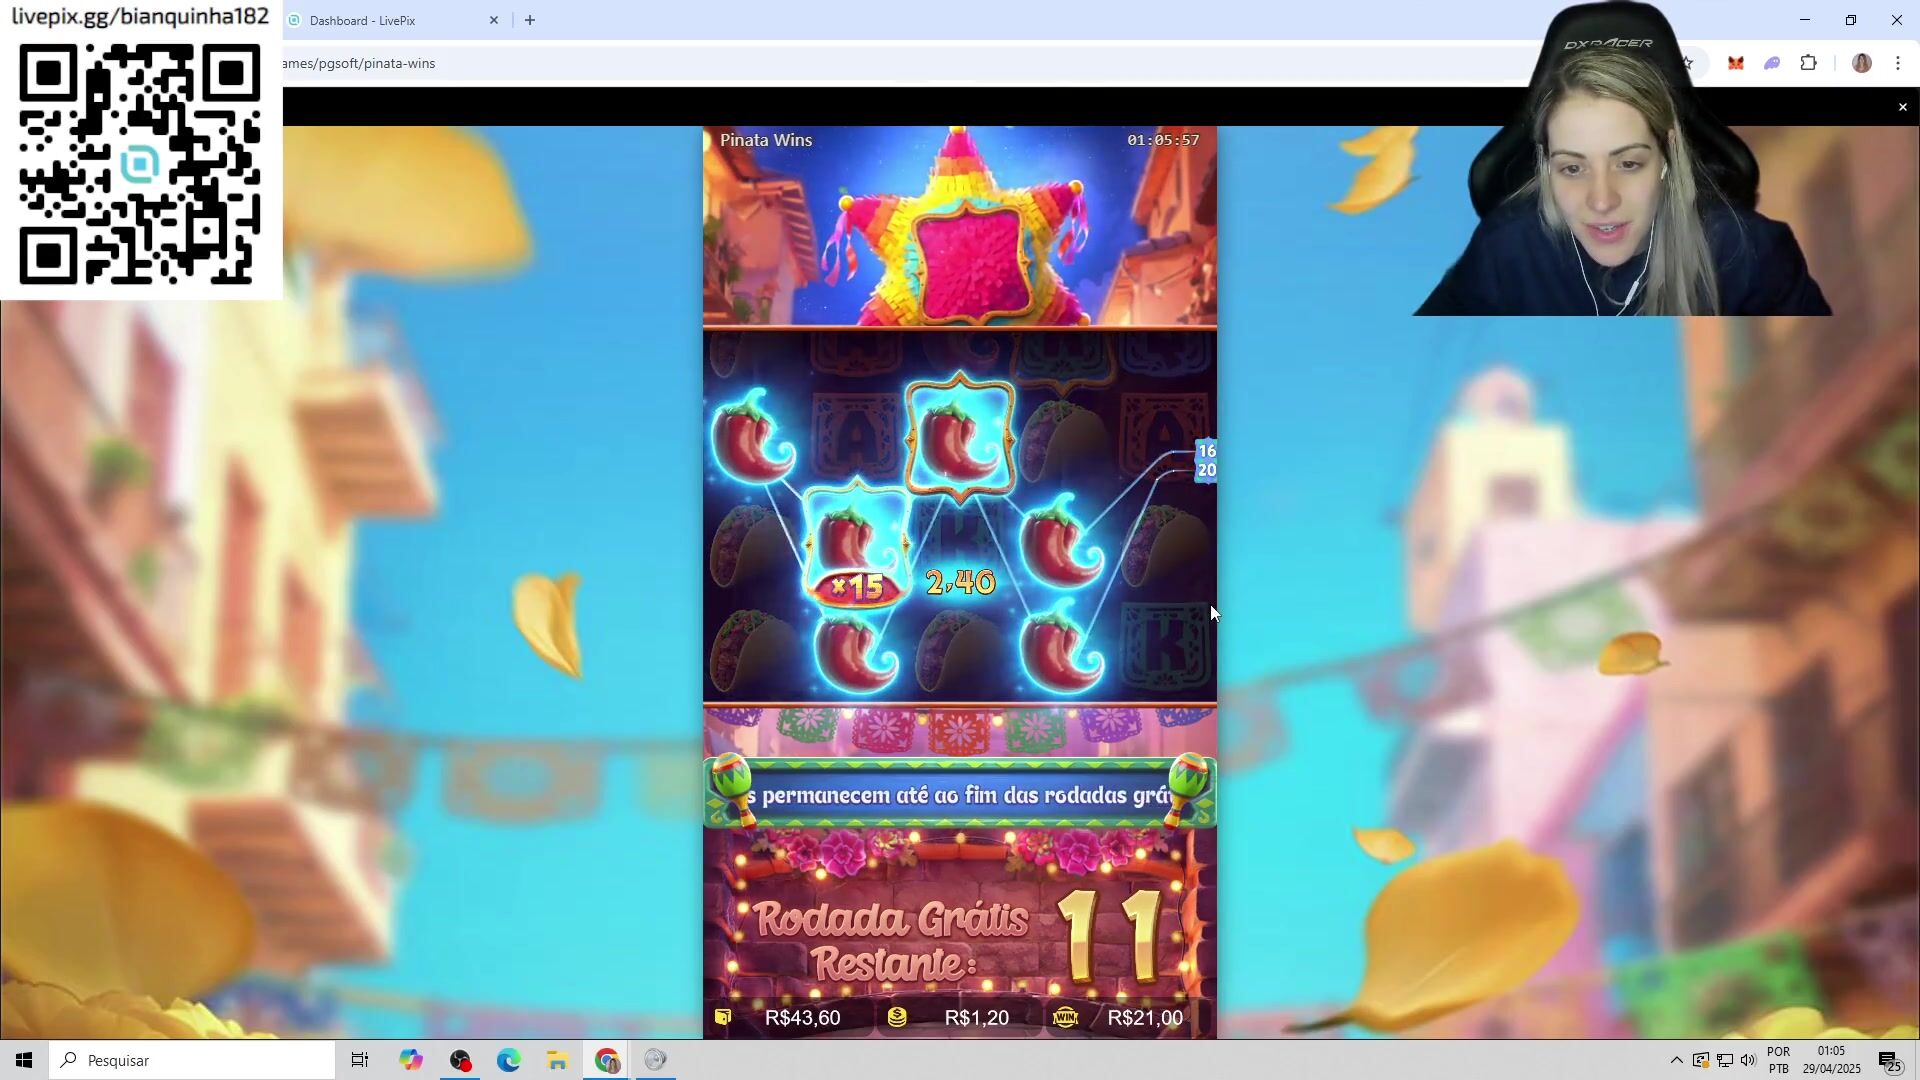Click the 11 free spins remaining counter
Viewport: 1920px width, 1080px height.
tap(1112, 936)
